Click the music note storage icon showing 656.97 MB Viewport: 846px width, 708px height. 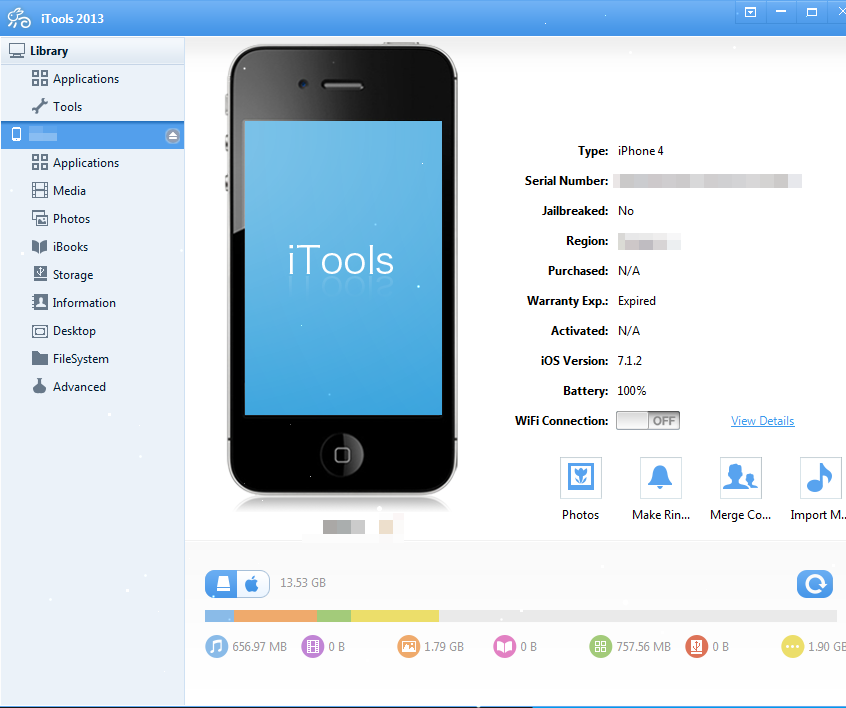pos(216,647)
